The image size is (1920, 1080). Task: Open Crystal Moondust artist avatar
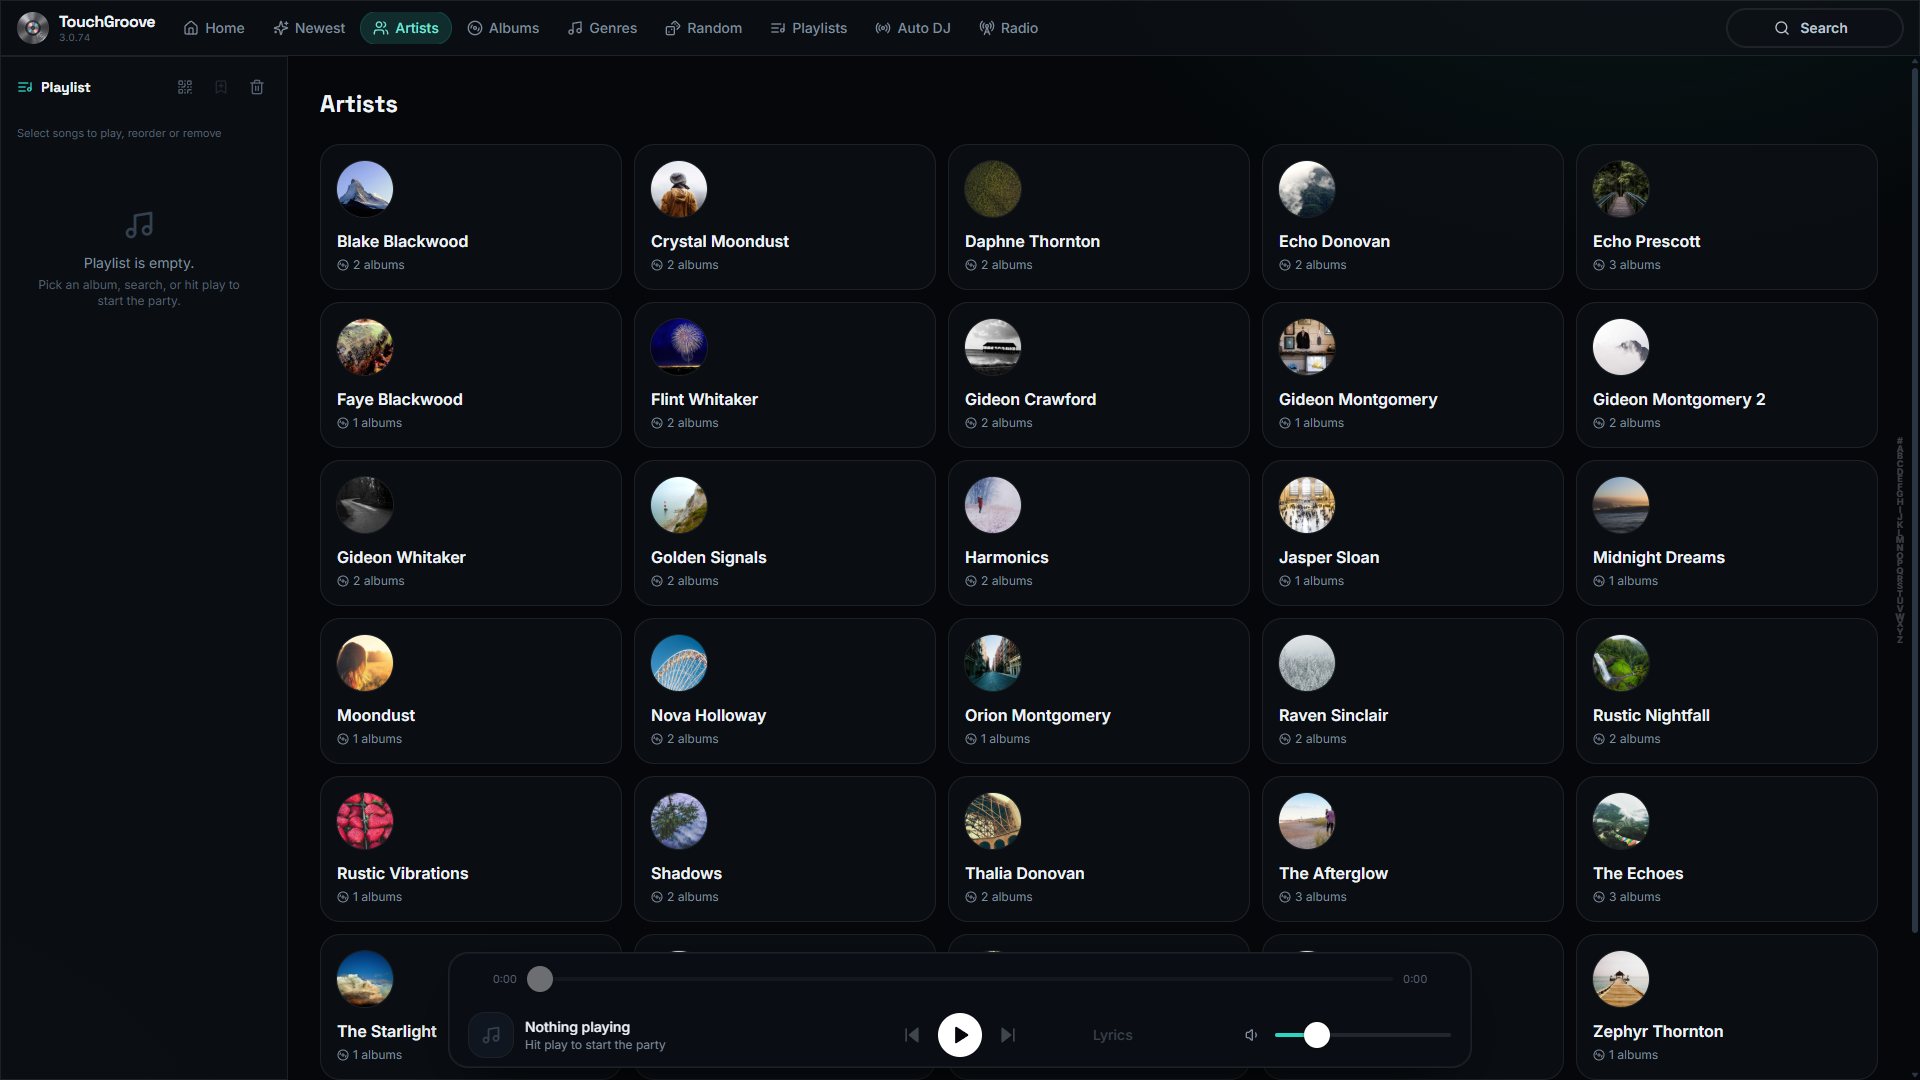679,189
